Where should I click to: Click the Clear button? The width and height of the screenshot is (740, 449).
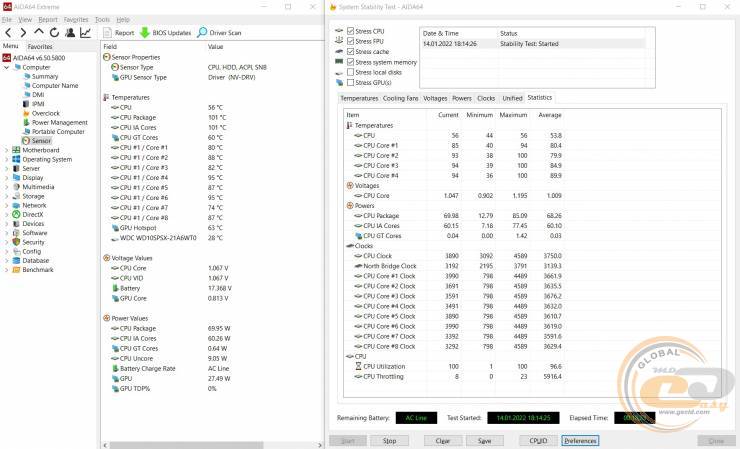pos(442,441)
